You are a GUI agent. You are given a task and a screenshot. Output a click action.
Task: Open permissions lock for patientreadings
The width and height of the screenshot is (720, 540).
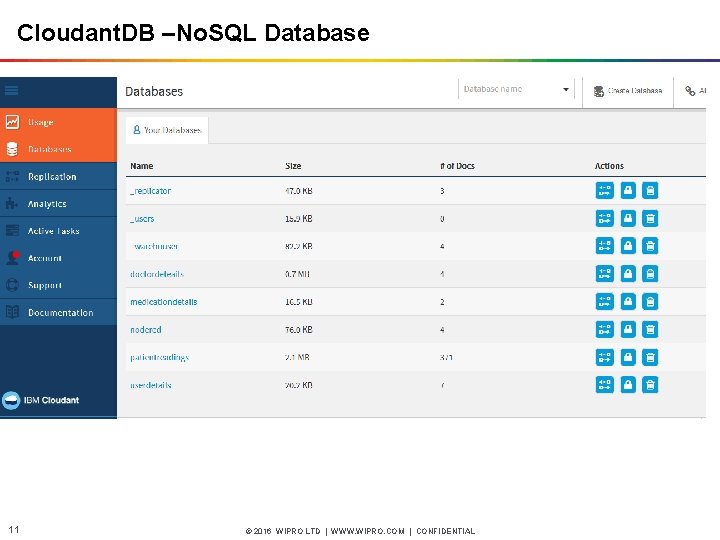628,357
